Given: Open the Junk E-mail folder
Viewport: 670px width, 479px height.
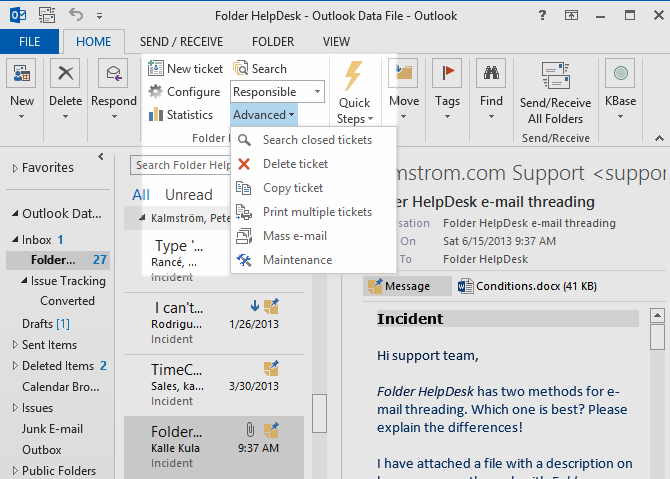Looking at the screenshot, I should tap(52, 429).
